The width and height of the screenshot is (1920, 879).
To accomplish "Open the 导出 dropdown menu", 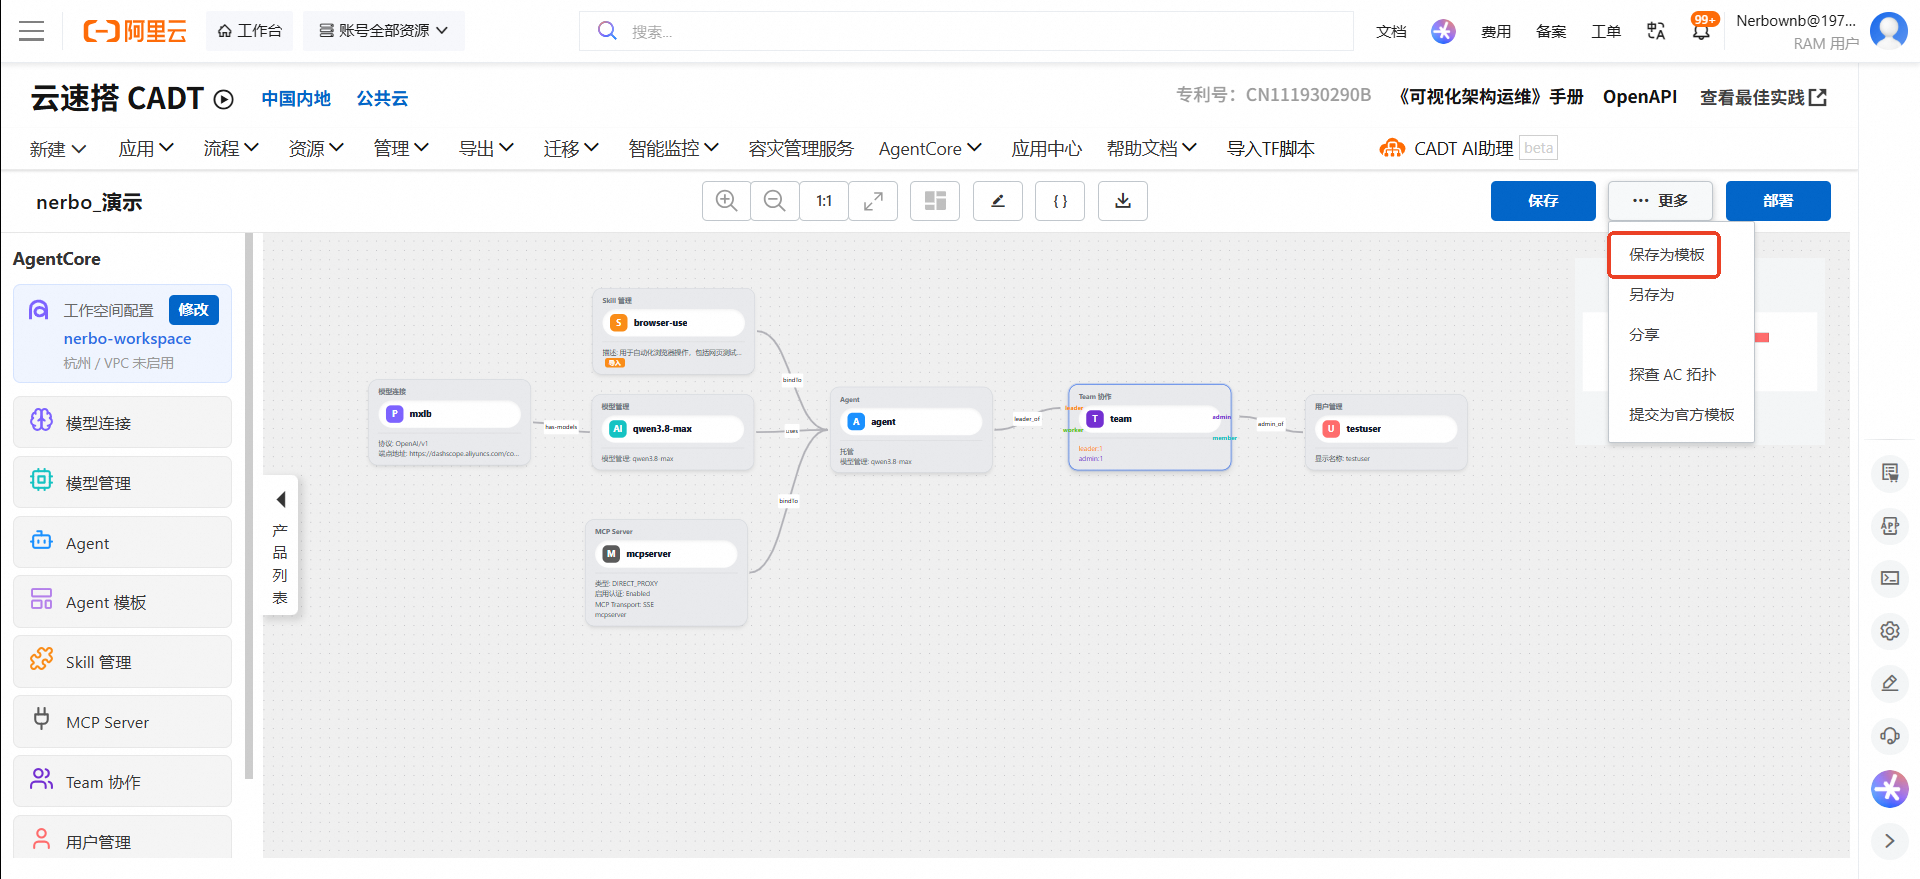I will pos(486,149).
